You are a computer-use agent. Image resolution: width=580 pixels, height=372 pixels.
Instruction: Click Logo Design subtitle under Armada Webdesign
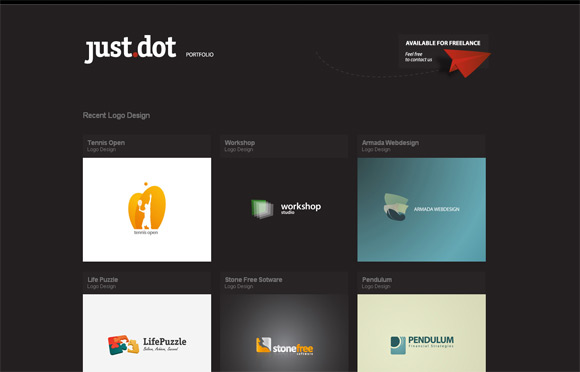pos(376,149)
